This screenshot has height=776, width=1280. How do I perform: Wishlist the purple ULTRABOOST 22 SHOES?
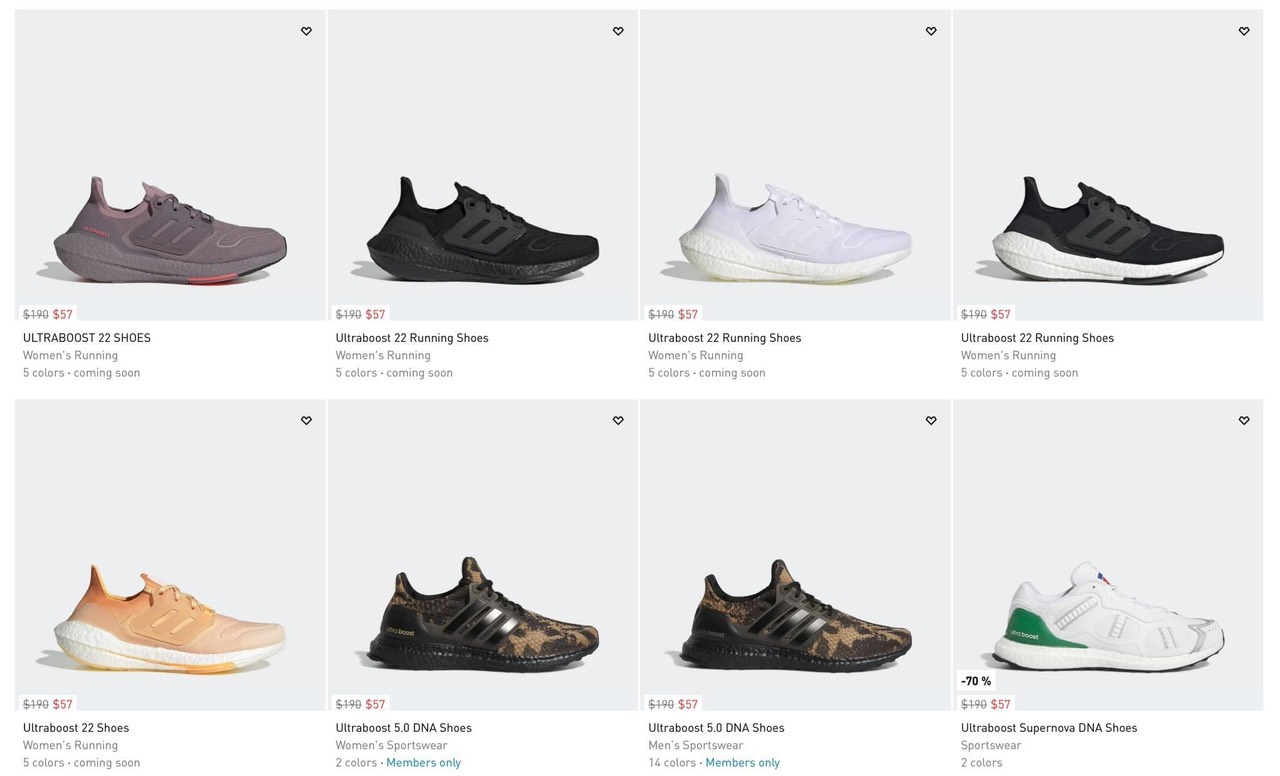coord(306,31)
